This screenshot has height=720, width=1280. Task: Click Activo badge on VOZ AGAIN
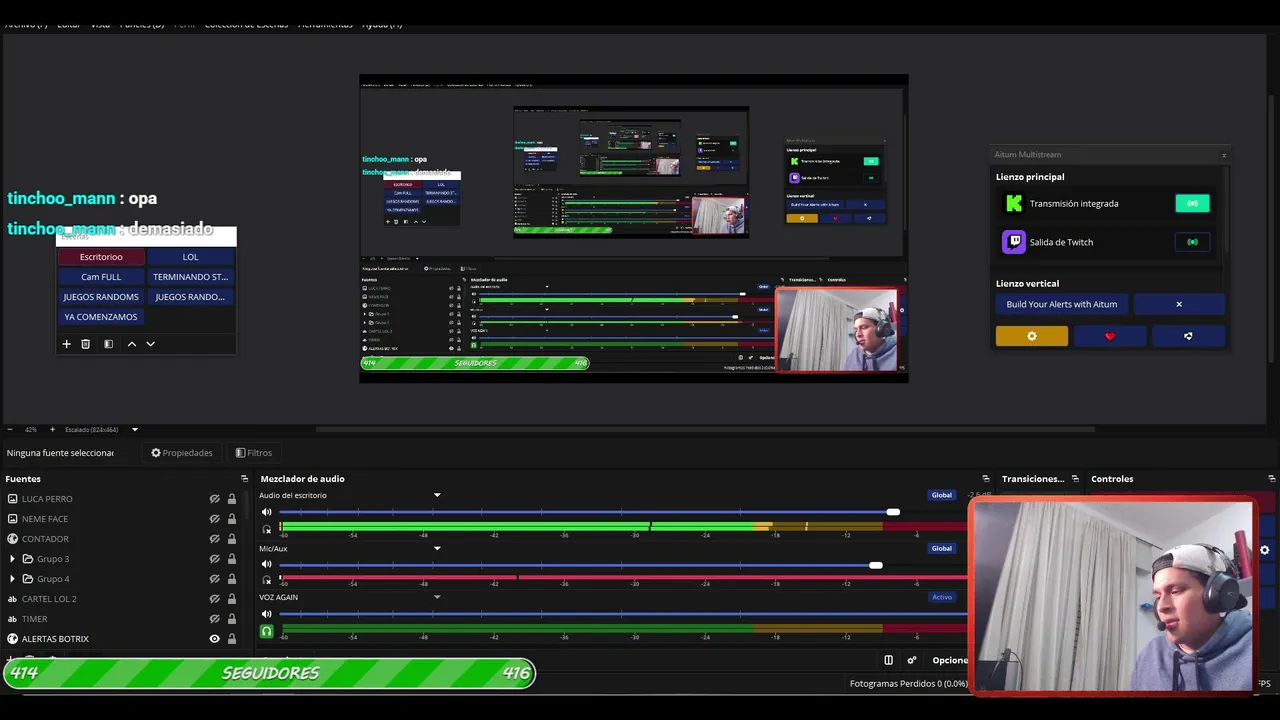point(942,597)
